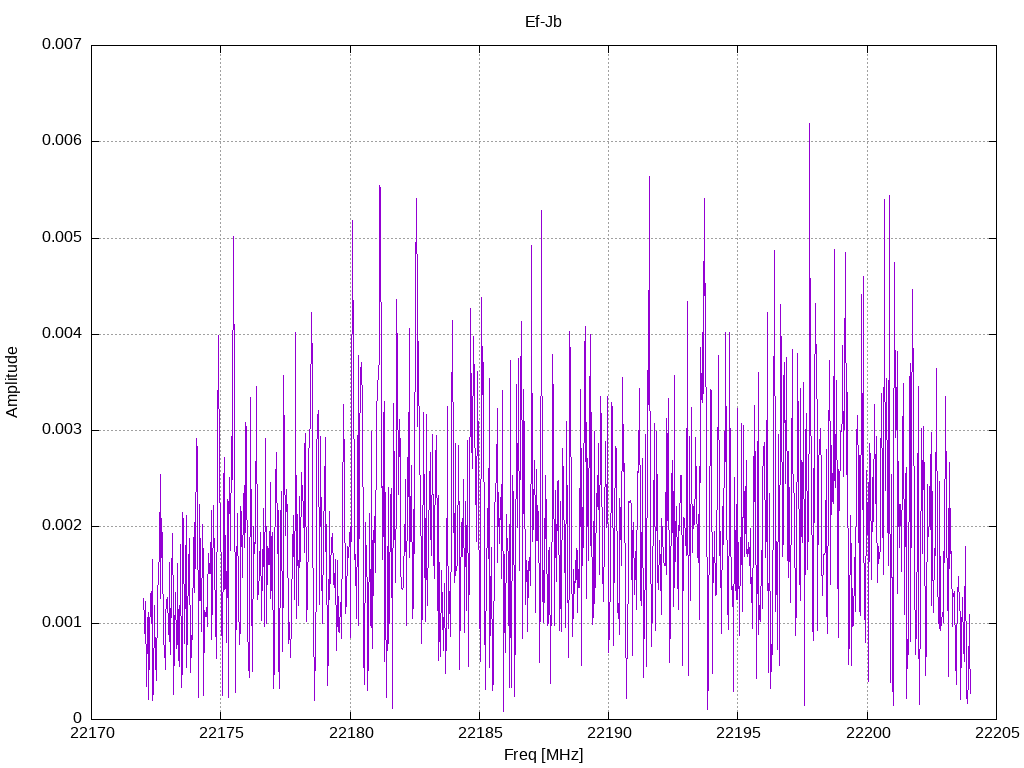Click the 0.007 y-axis tick label
Screen dimensions: 1024x768
[62, 44]
